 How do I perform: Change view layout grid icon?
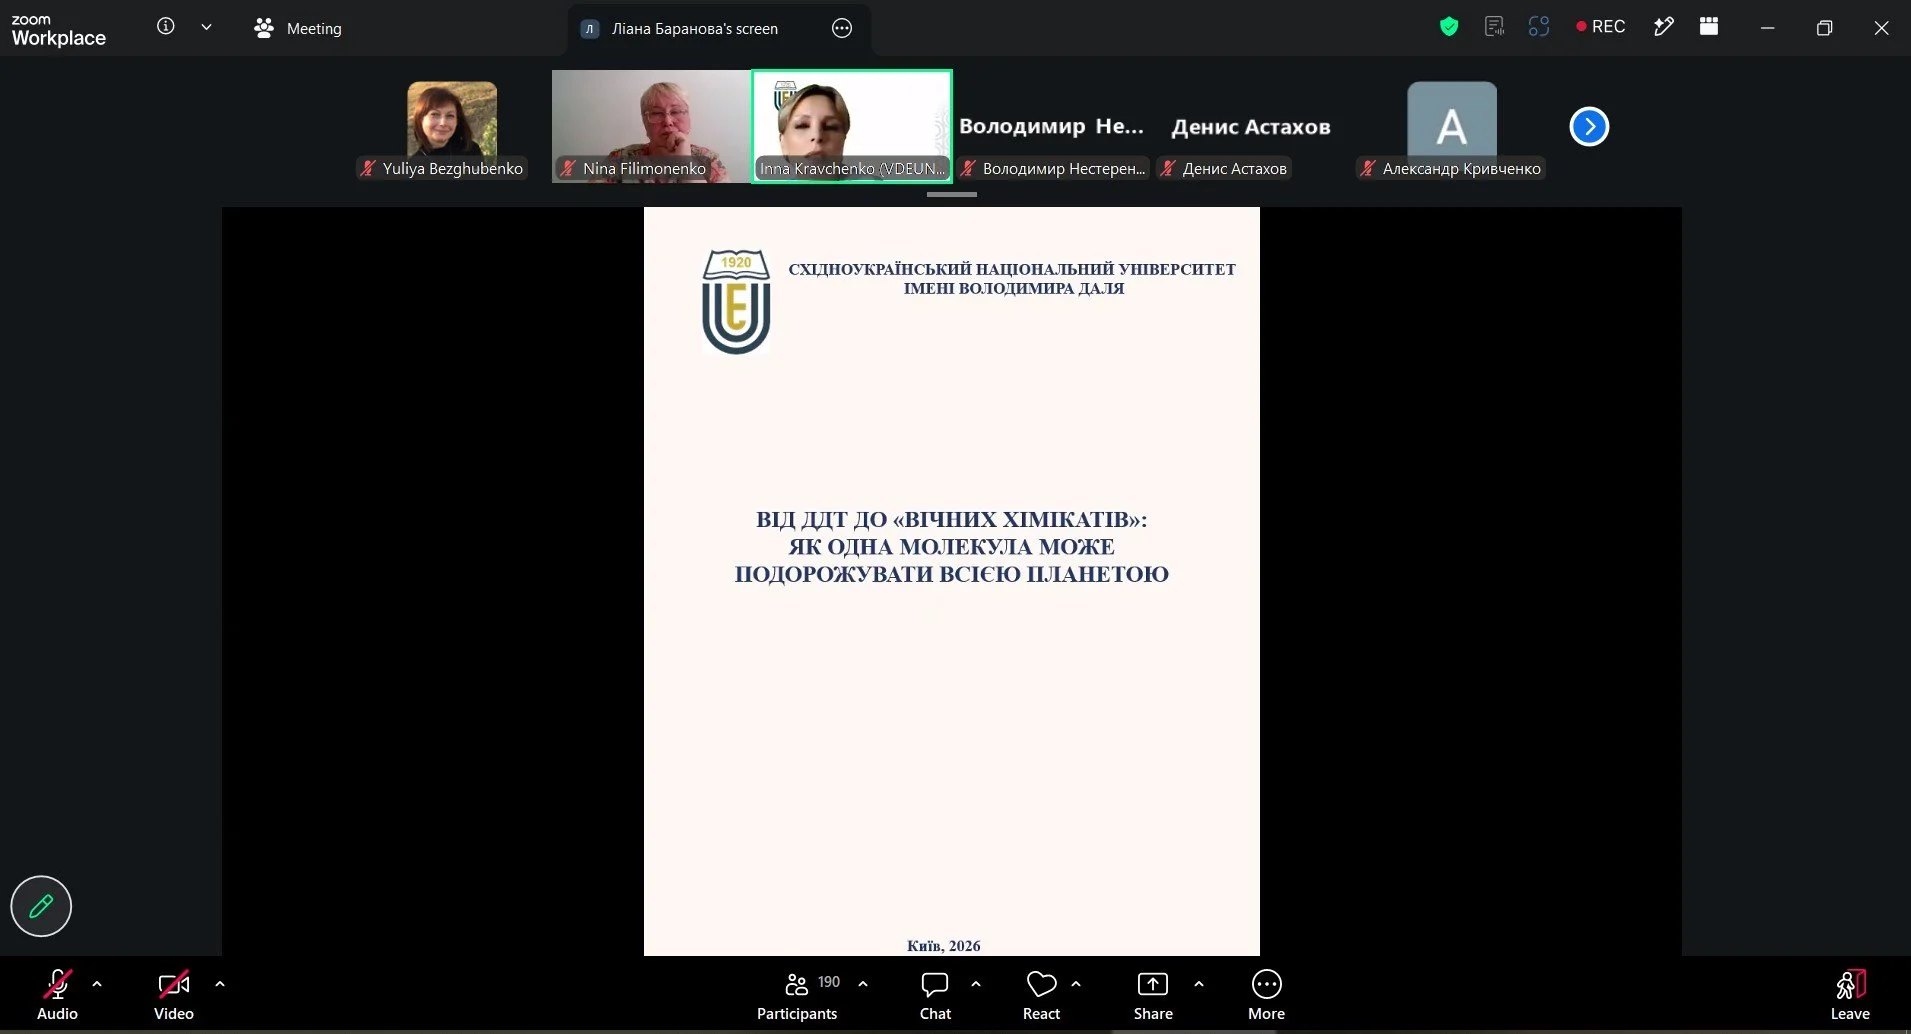(x=1709, y=27)
